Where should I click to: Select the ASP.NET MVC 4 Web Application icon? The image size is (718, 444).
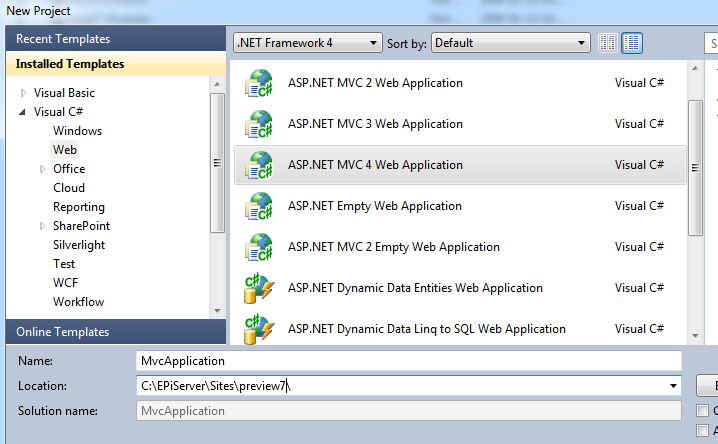coord(259,165)
